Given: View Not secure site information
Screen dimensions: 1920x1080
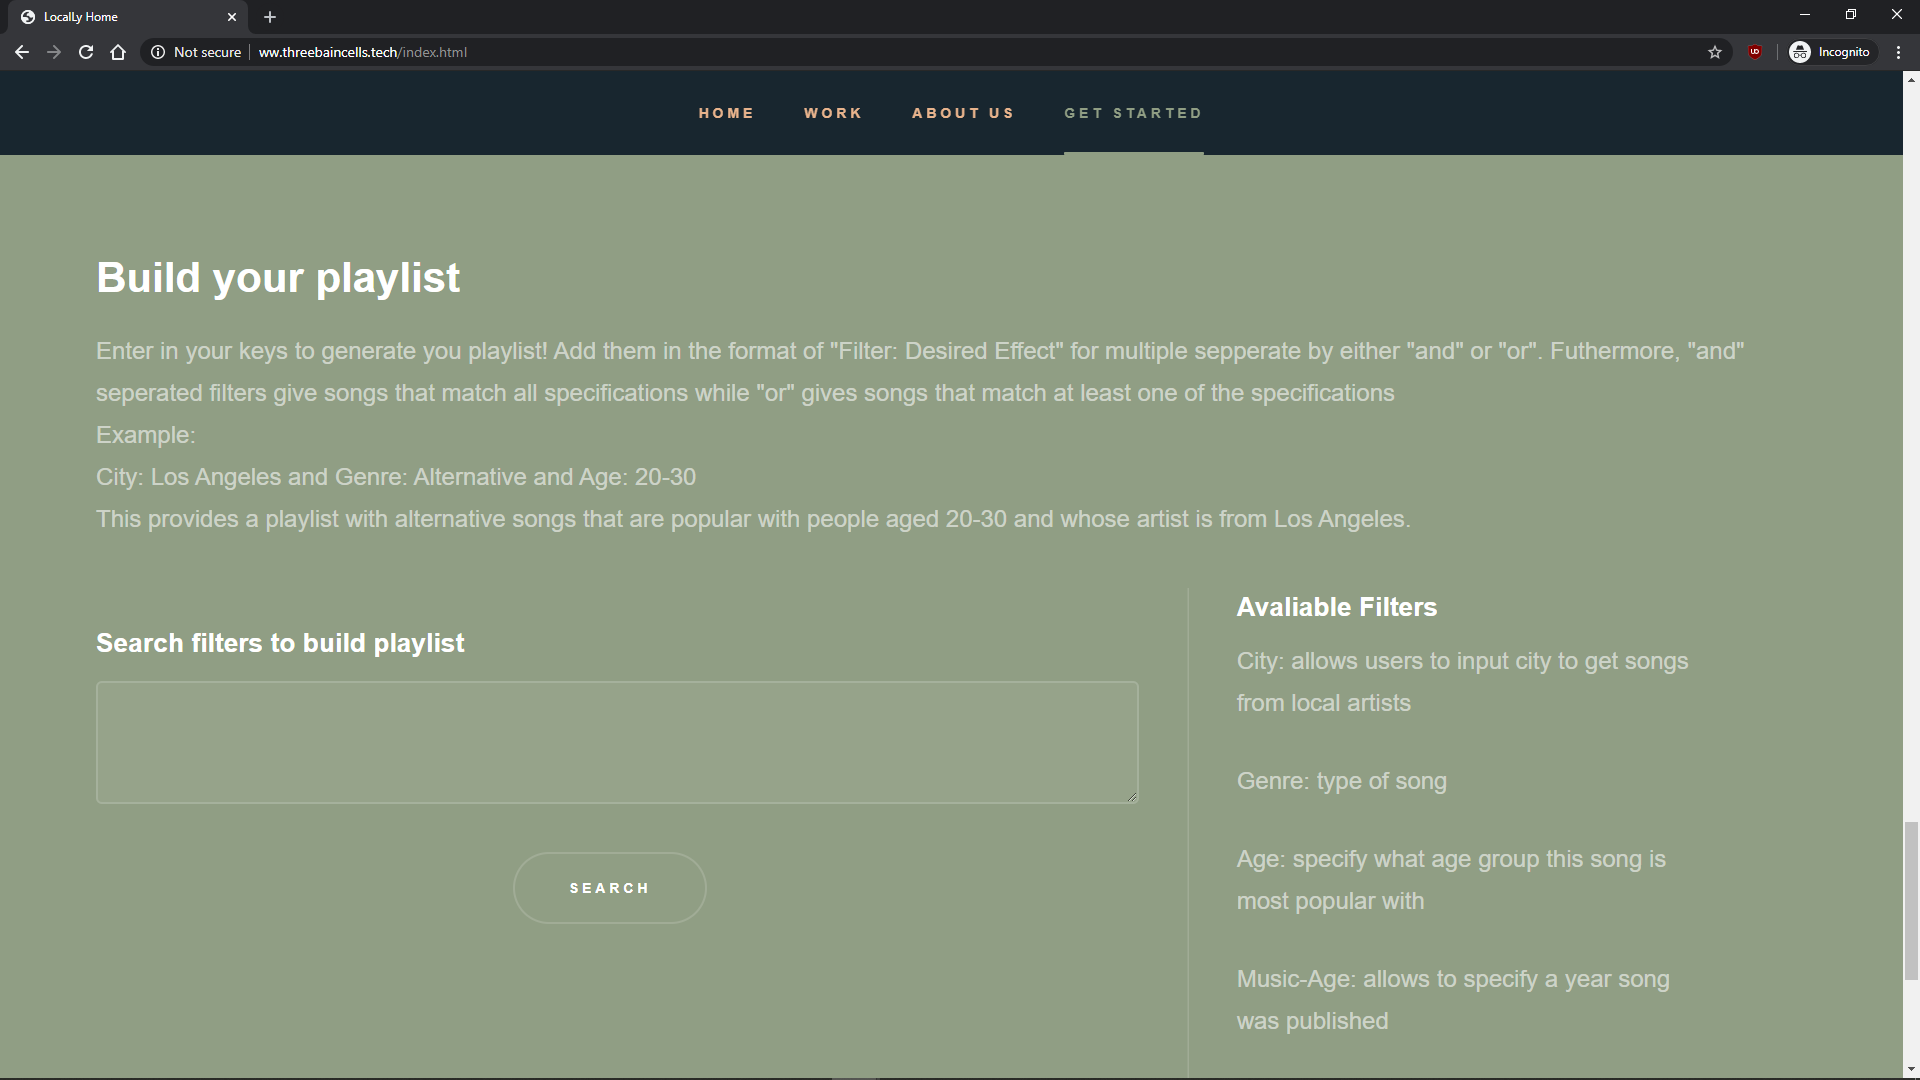Looking at the screenshot, I should [196, 52].
